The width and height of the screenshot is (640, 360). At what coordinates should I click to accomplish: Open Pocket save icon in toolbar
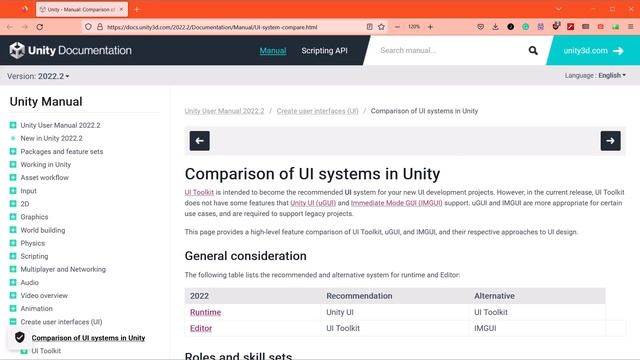click(x=480, y=27)
